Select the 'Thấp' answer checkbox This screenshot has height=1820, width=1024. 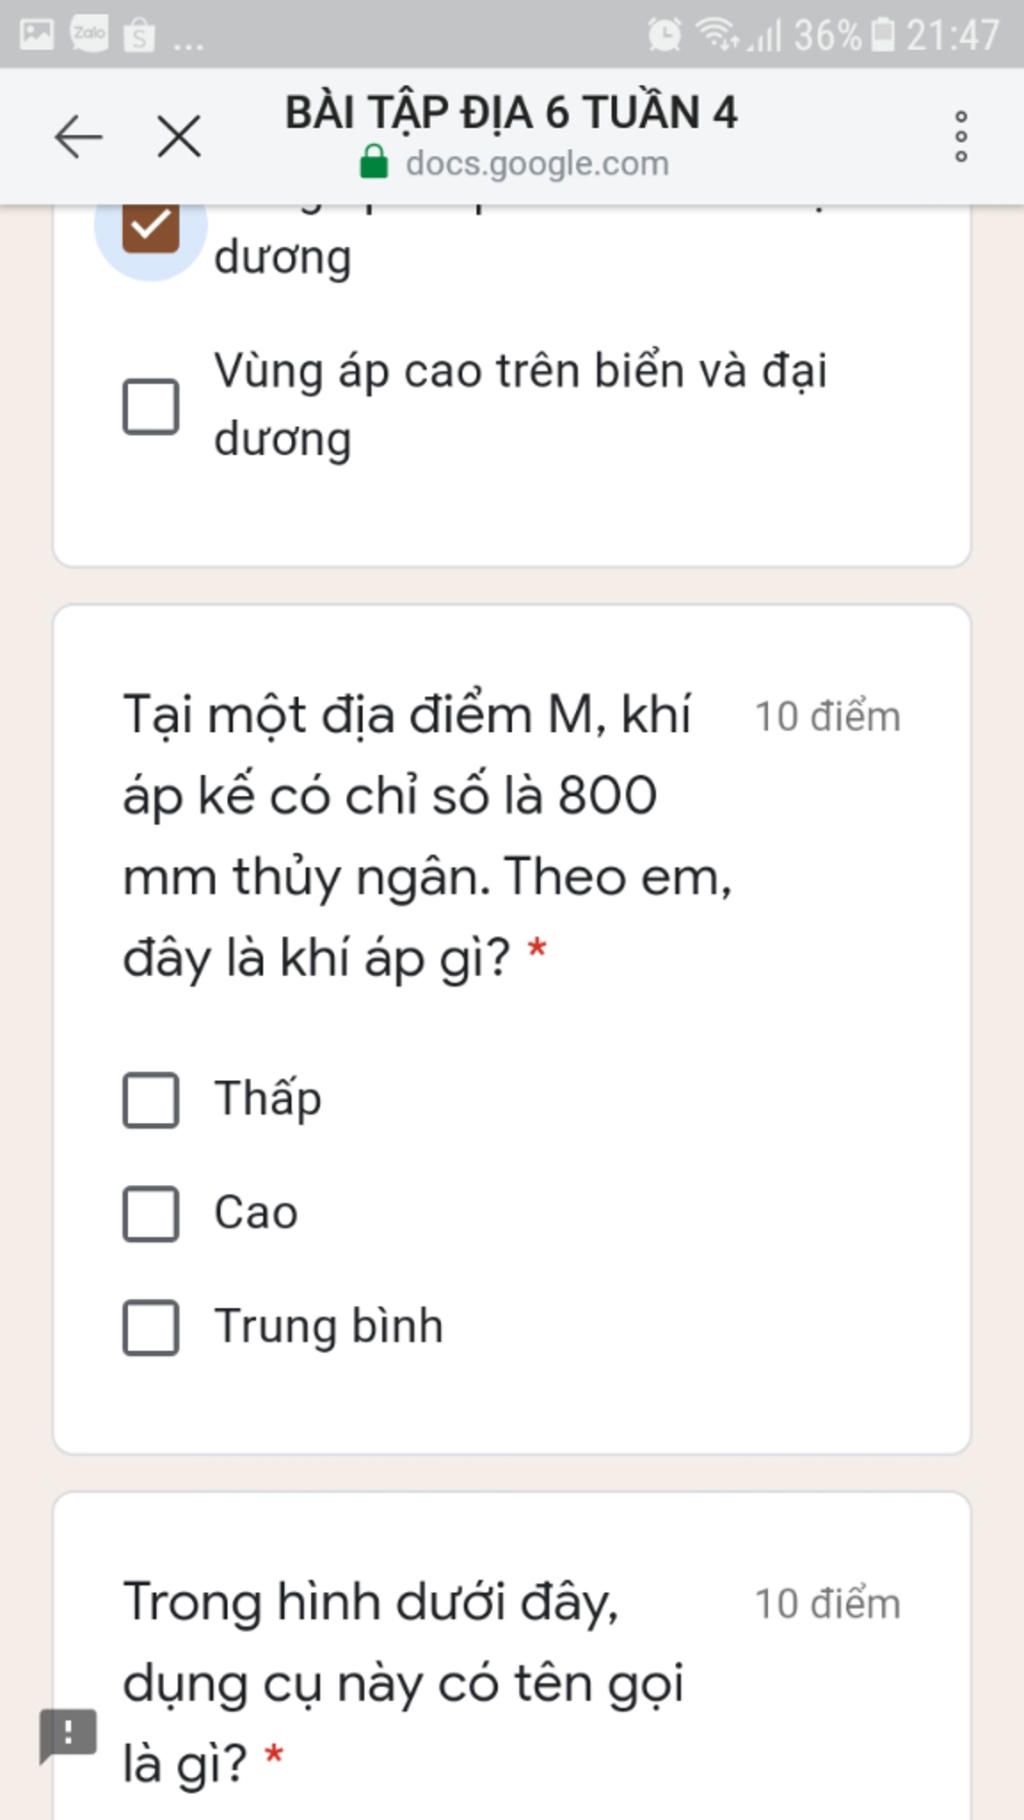point(151,1100)
